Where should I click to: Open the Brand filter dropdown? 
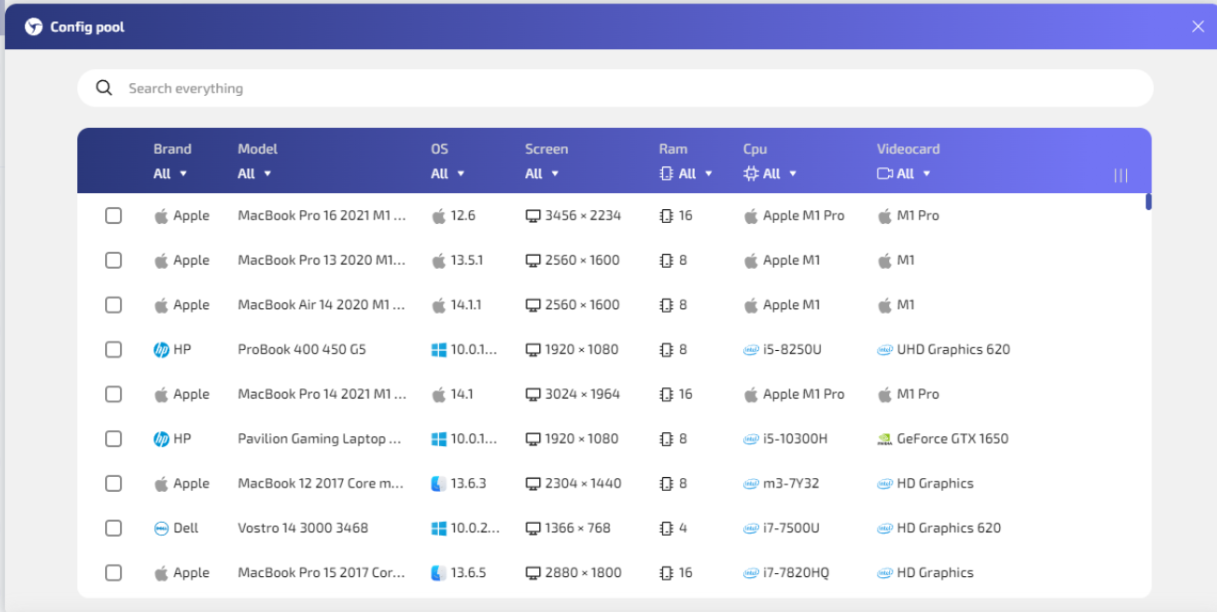[x=171, y=174]
